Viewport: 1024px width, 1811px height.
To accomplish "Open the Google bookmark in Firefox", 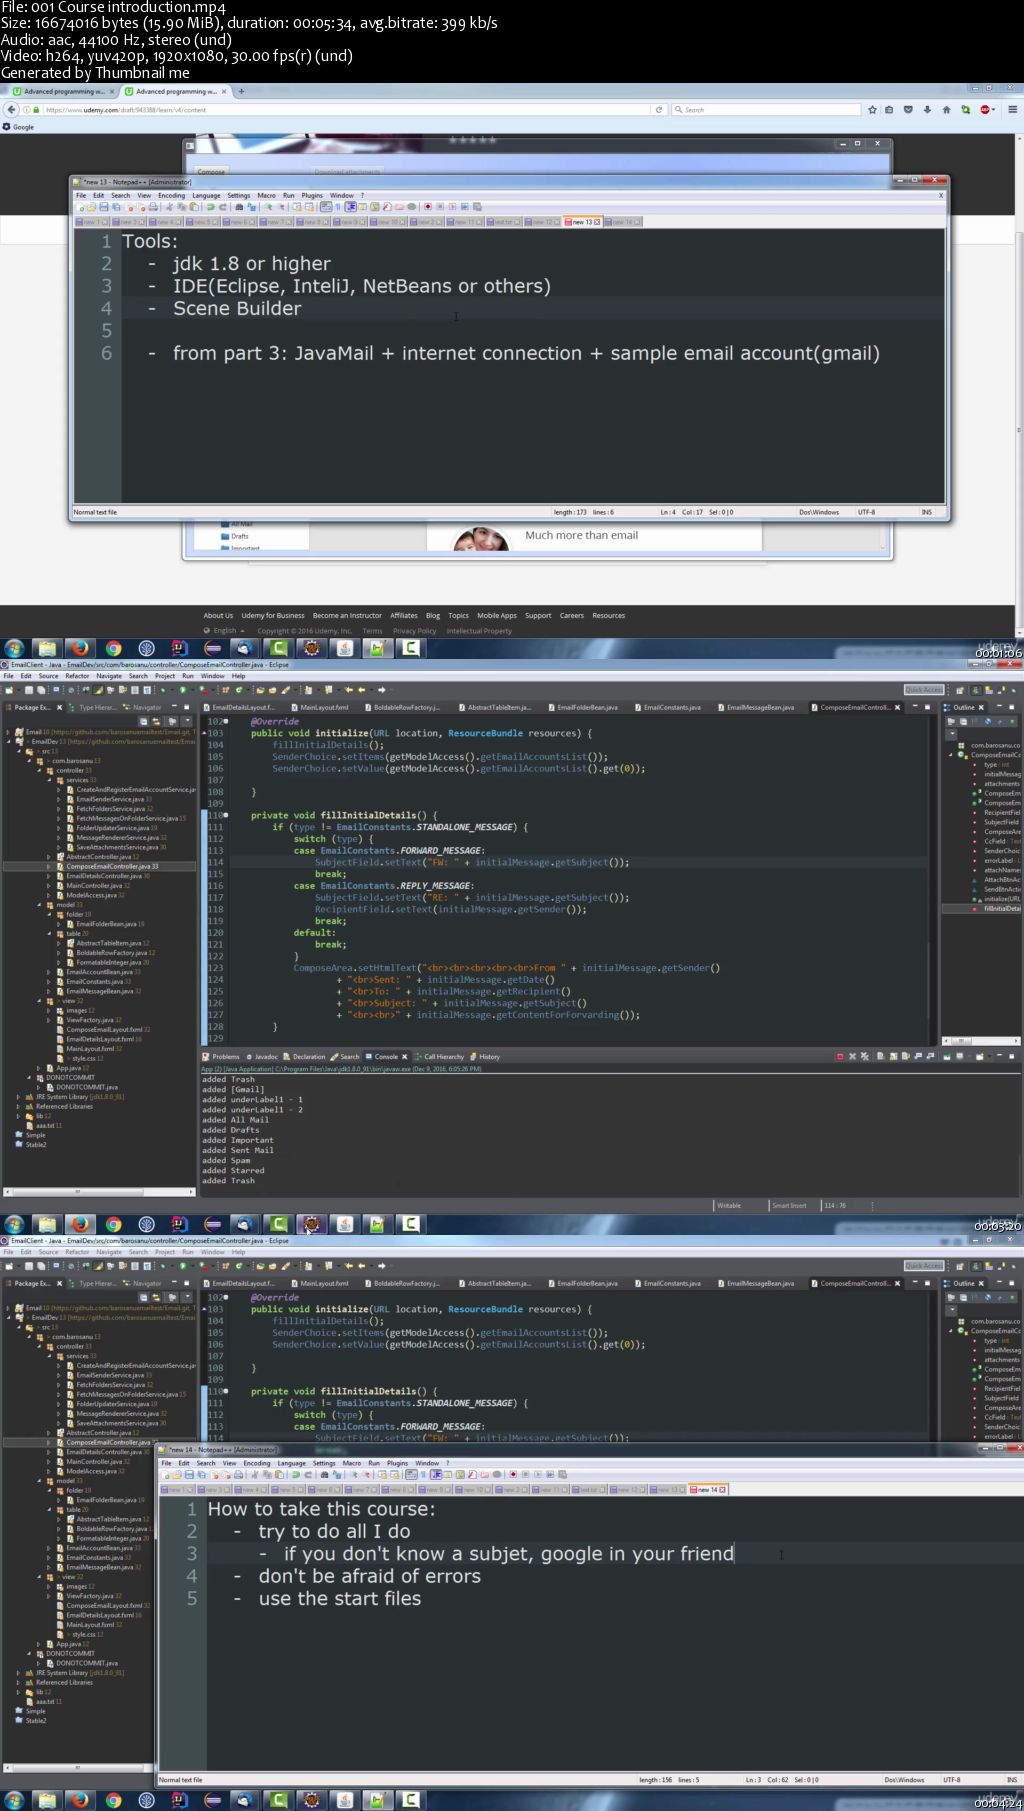I will tap(18, 127).
